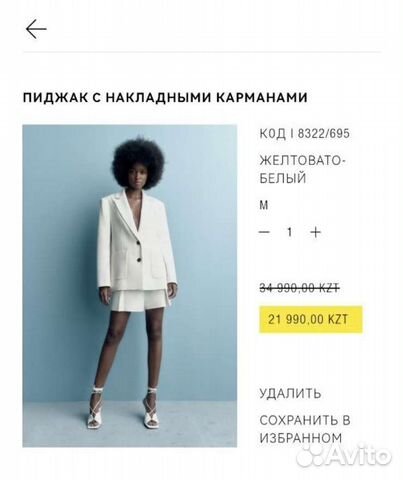Image resolution: width=403 pixels, height=480 pixels.
Task: Click the divider line under the back arrow
Action: (x=202, y=52)
